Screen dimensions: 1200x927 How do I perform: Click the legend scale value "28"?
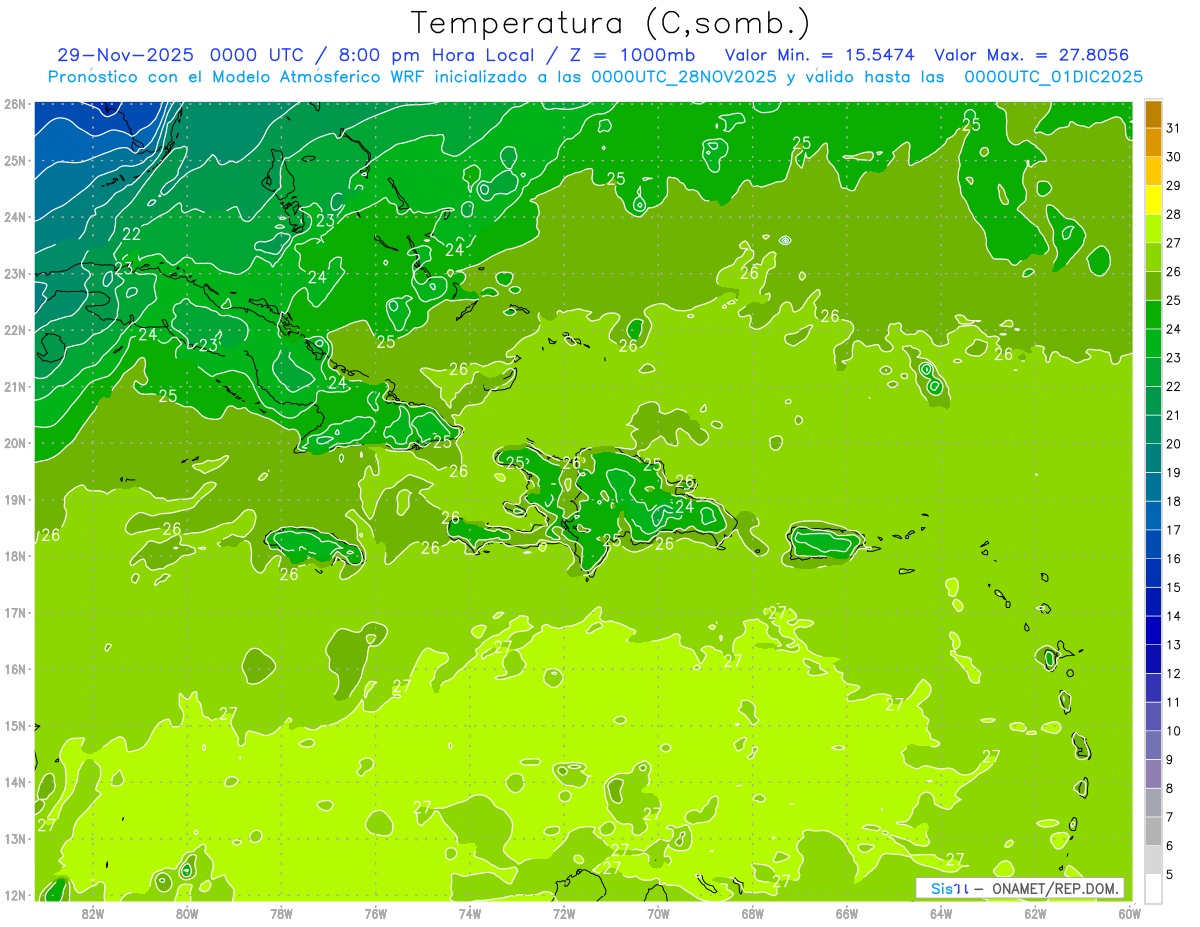(1174, 214)
